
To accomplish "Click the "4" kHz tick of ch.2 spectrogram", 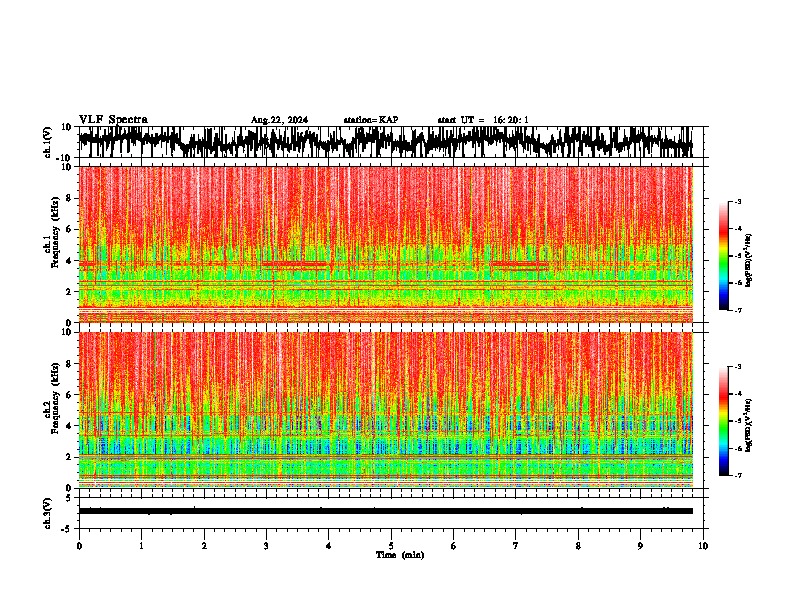I will (70, 426).
